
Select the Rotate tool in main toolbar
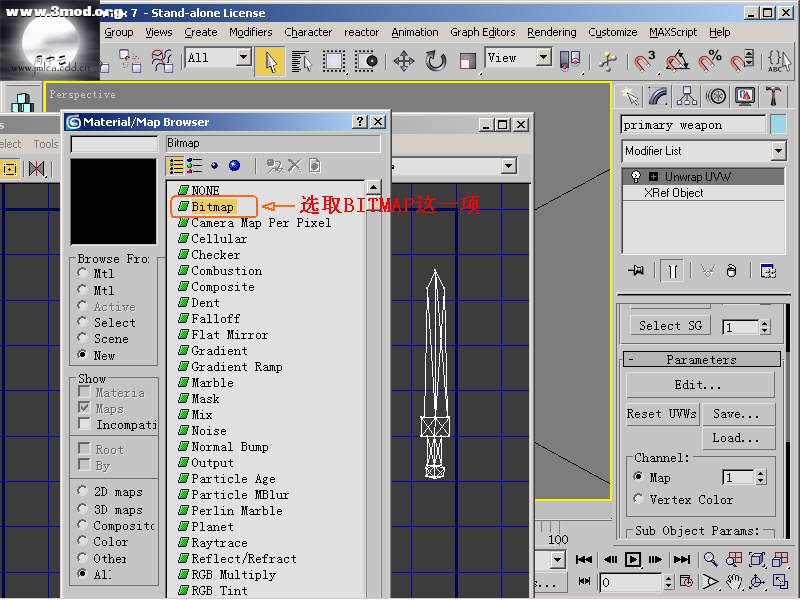point(436,61)
